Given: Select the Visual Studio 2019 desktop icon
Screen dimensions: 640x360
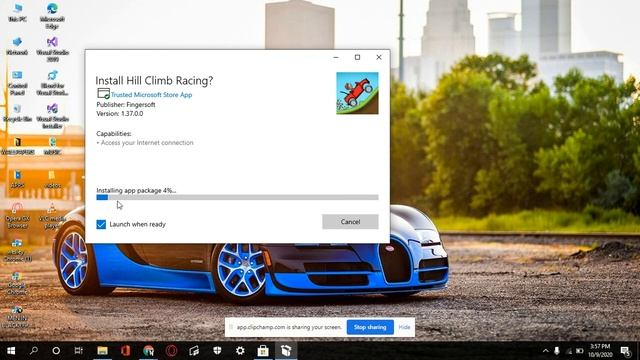Looking at the screenshot, I should 52,49.
